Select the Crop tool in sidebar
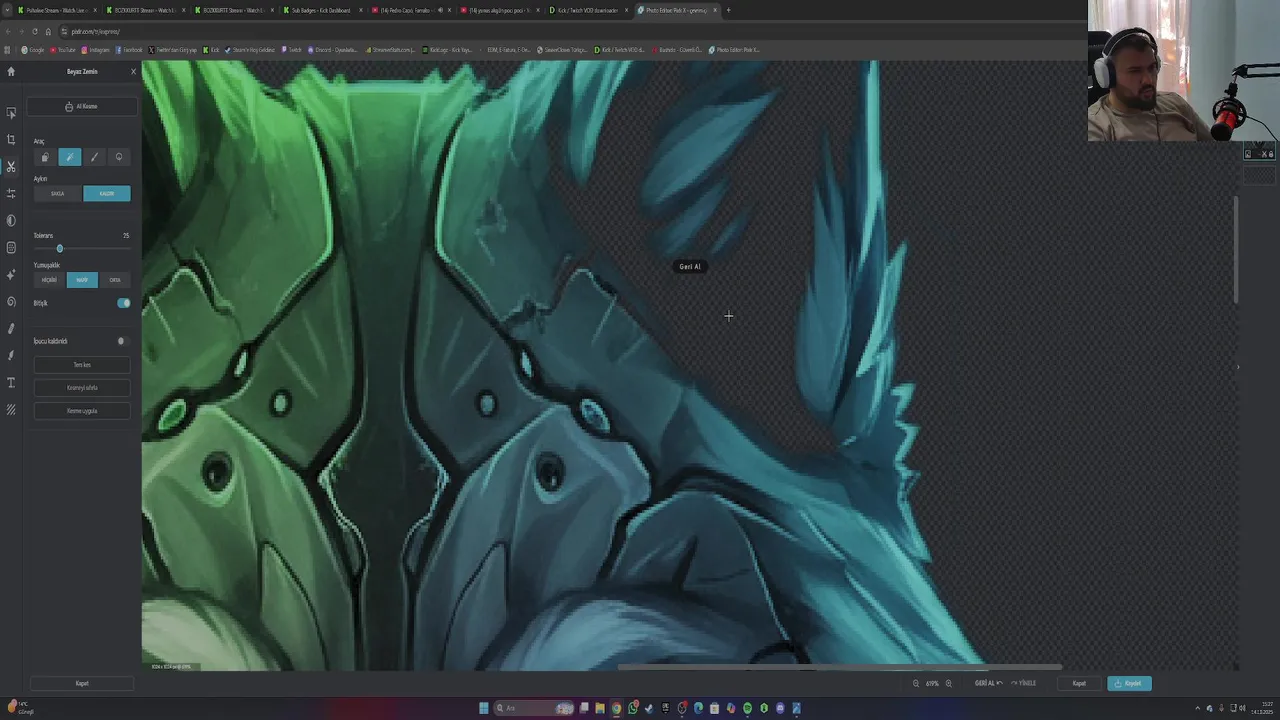The height and width of the screenshot is (720, 1280). coord(11,140)
